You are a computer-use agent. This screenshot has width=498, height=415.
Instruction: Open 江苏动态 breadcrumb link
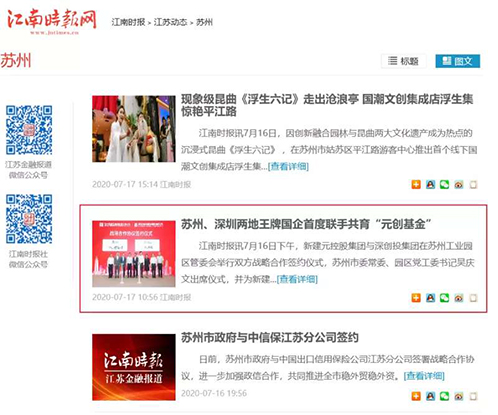point(170,22)
